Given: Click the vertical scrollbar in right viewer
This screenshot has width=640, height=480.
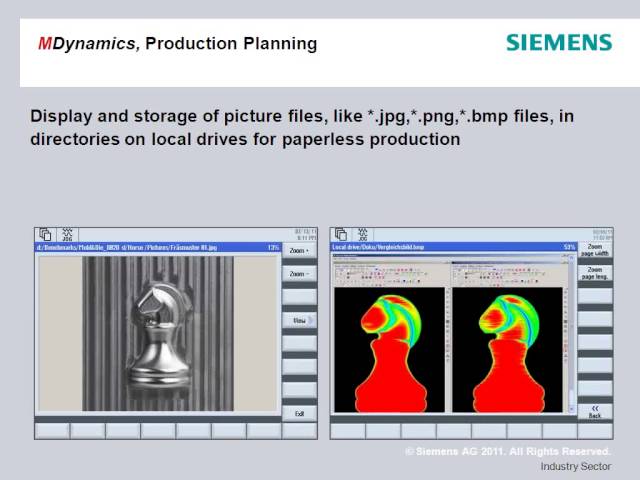Looking at the screenshot, I should 571,334.
